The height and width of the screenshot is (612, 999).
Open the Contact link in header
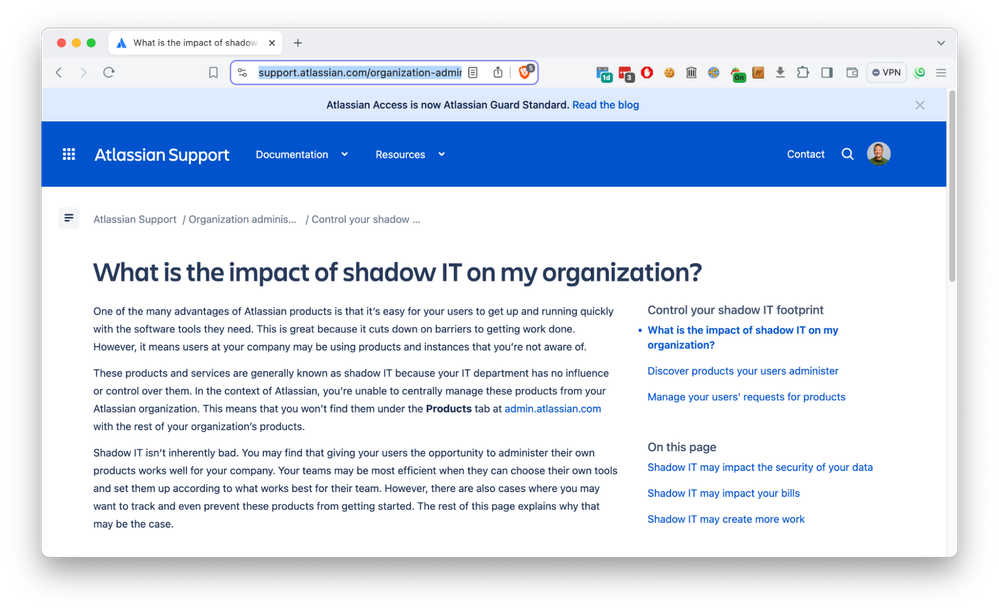tap(805, 154)
